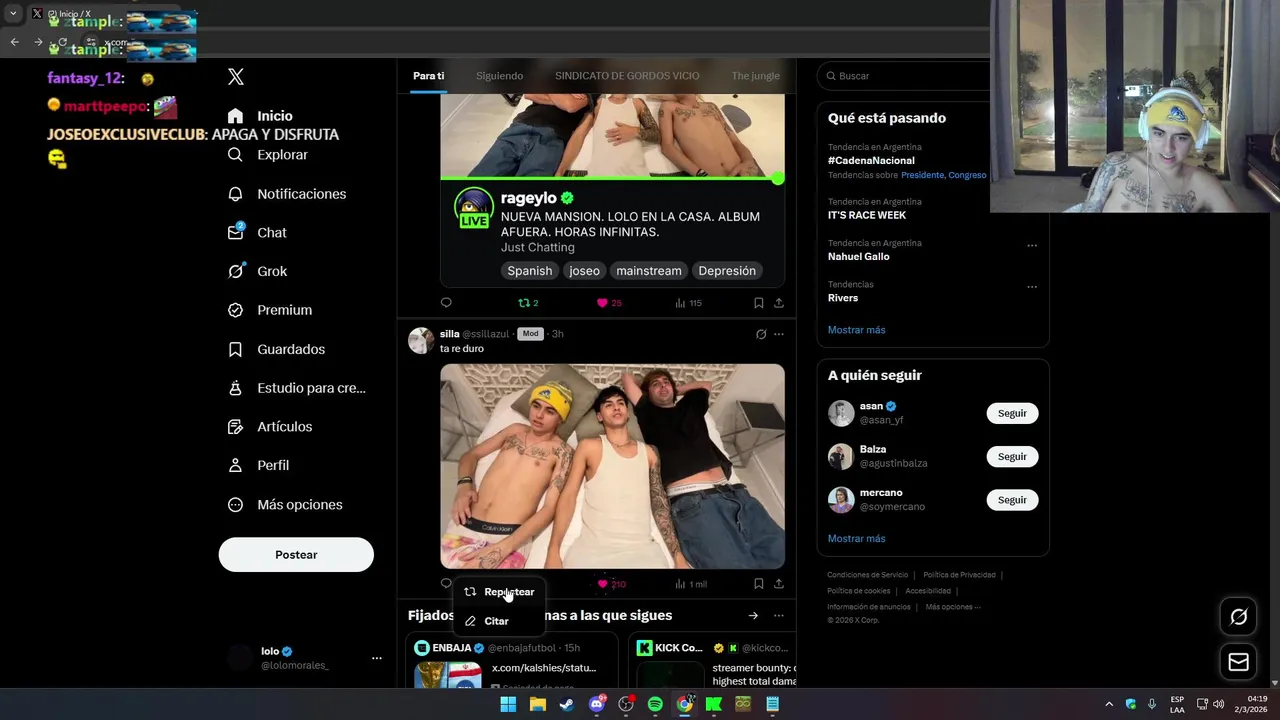Open Estudio para creadores item
The width and height of the screenshot is (1280, 720).
tap(296, 388)
